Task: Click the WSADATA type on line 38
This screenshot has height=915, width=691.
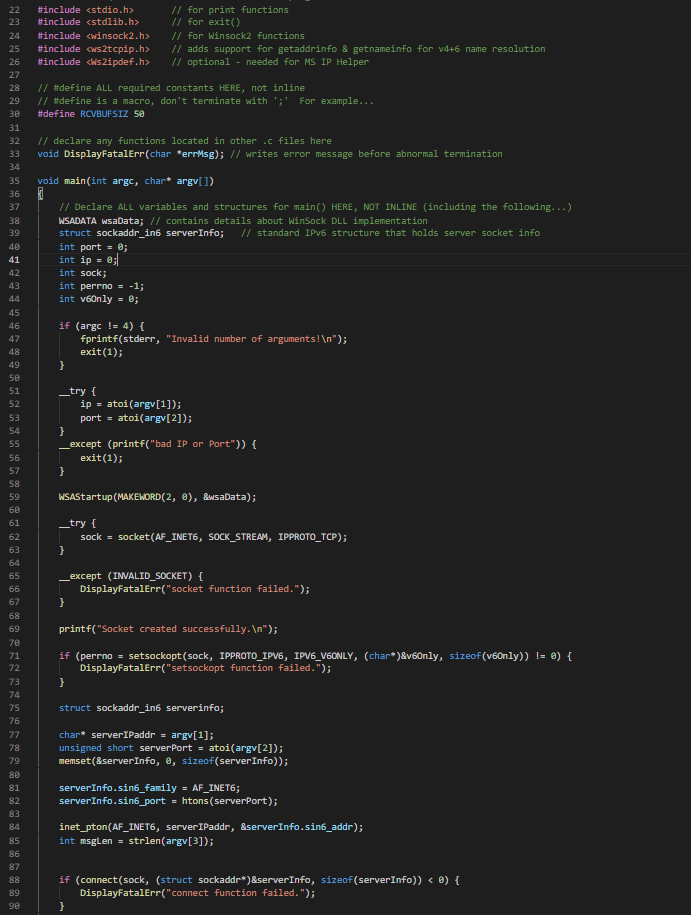Action: [77, 221]
